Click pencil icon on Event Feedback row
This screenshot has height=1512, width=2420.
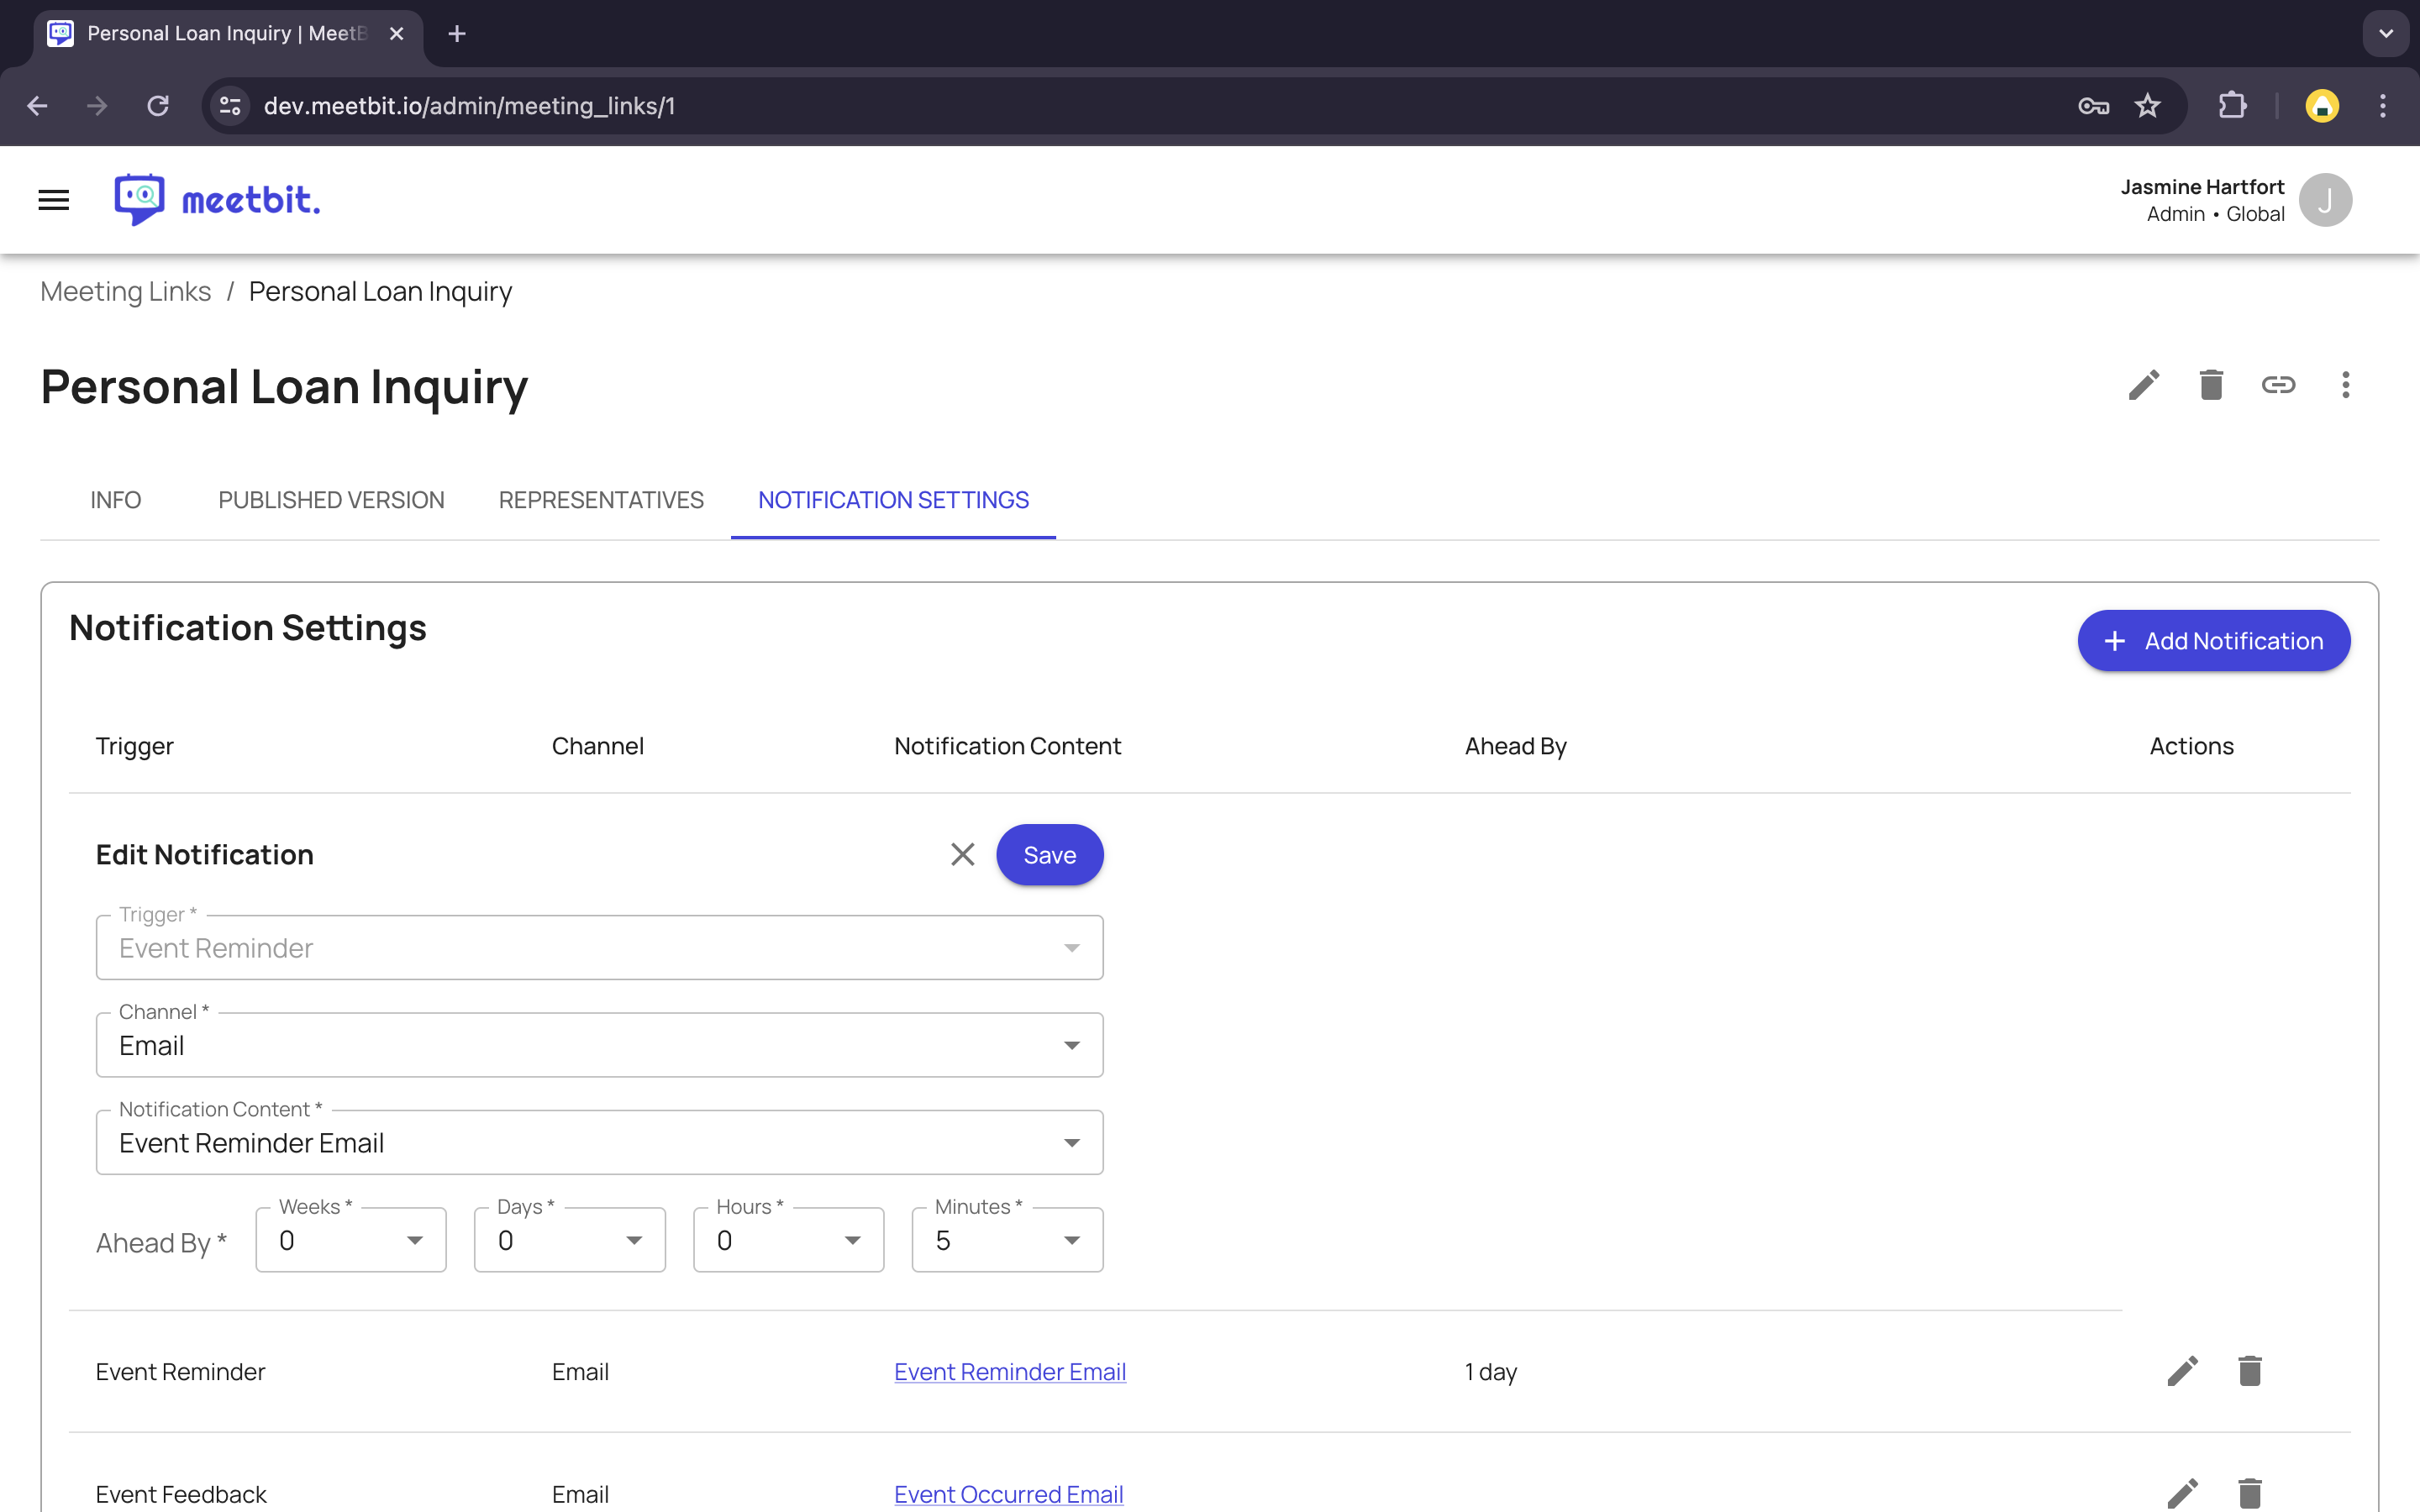[2182, 1493]
